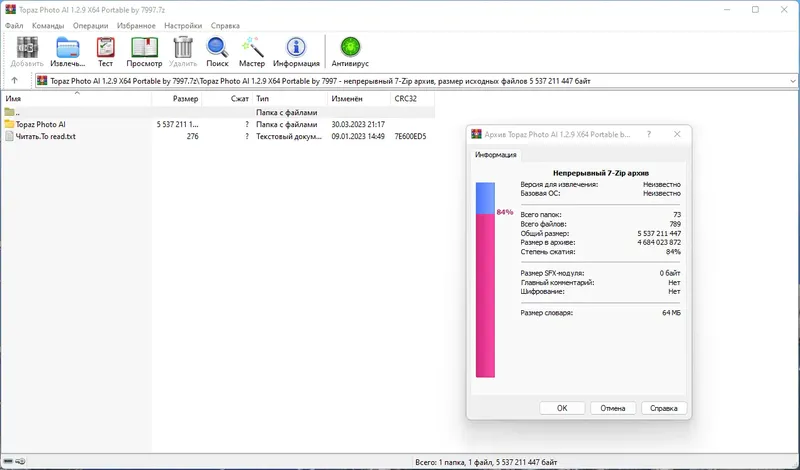Click the drive icon in the status bar
The image size is (800, 470).
[x=8, y=461]
